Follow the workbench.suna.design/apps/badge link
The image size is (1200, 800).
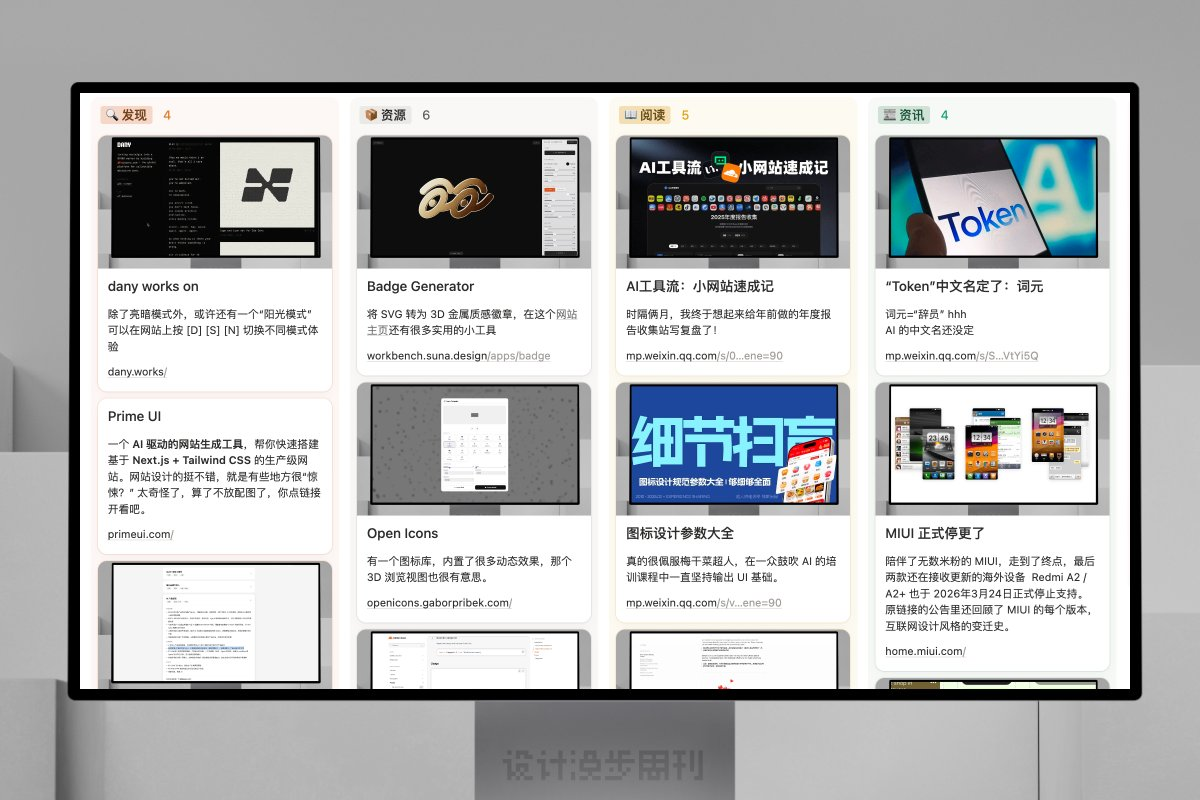point(458,356)
